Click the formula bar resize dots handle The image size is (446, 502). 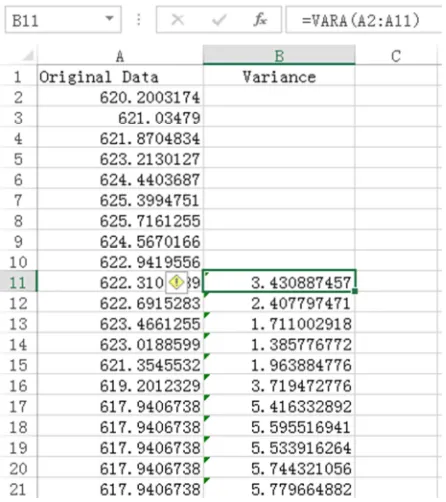click(x=139, y=20)
